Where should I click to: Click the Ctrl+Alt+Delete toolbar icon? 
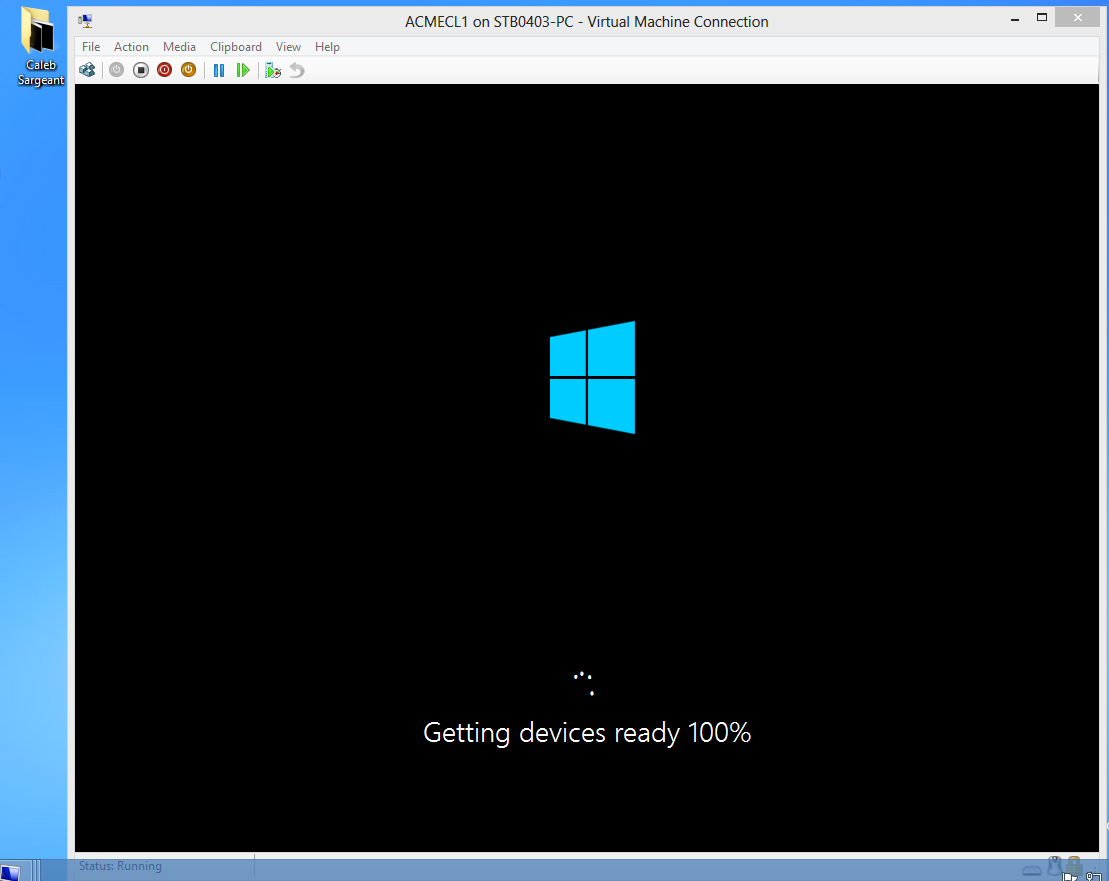pyautogui.click(x=87, y=70)
